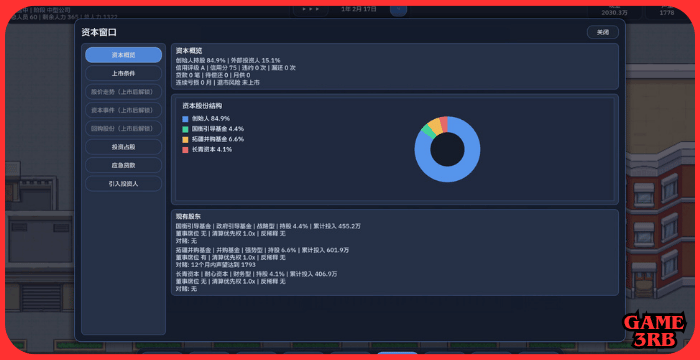
Task: Click the 连续亏损 0 月 overview line
Action: [x=218, y=83]
